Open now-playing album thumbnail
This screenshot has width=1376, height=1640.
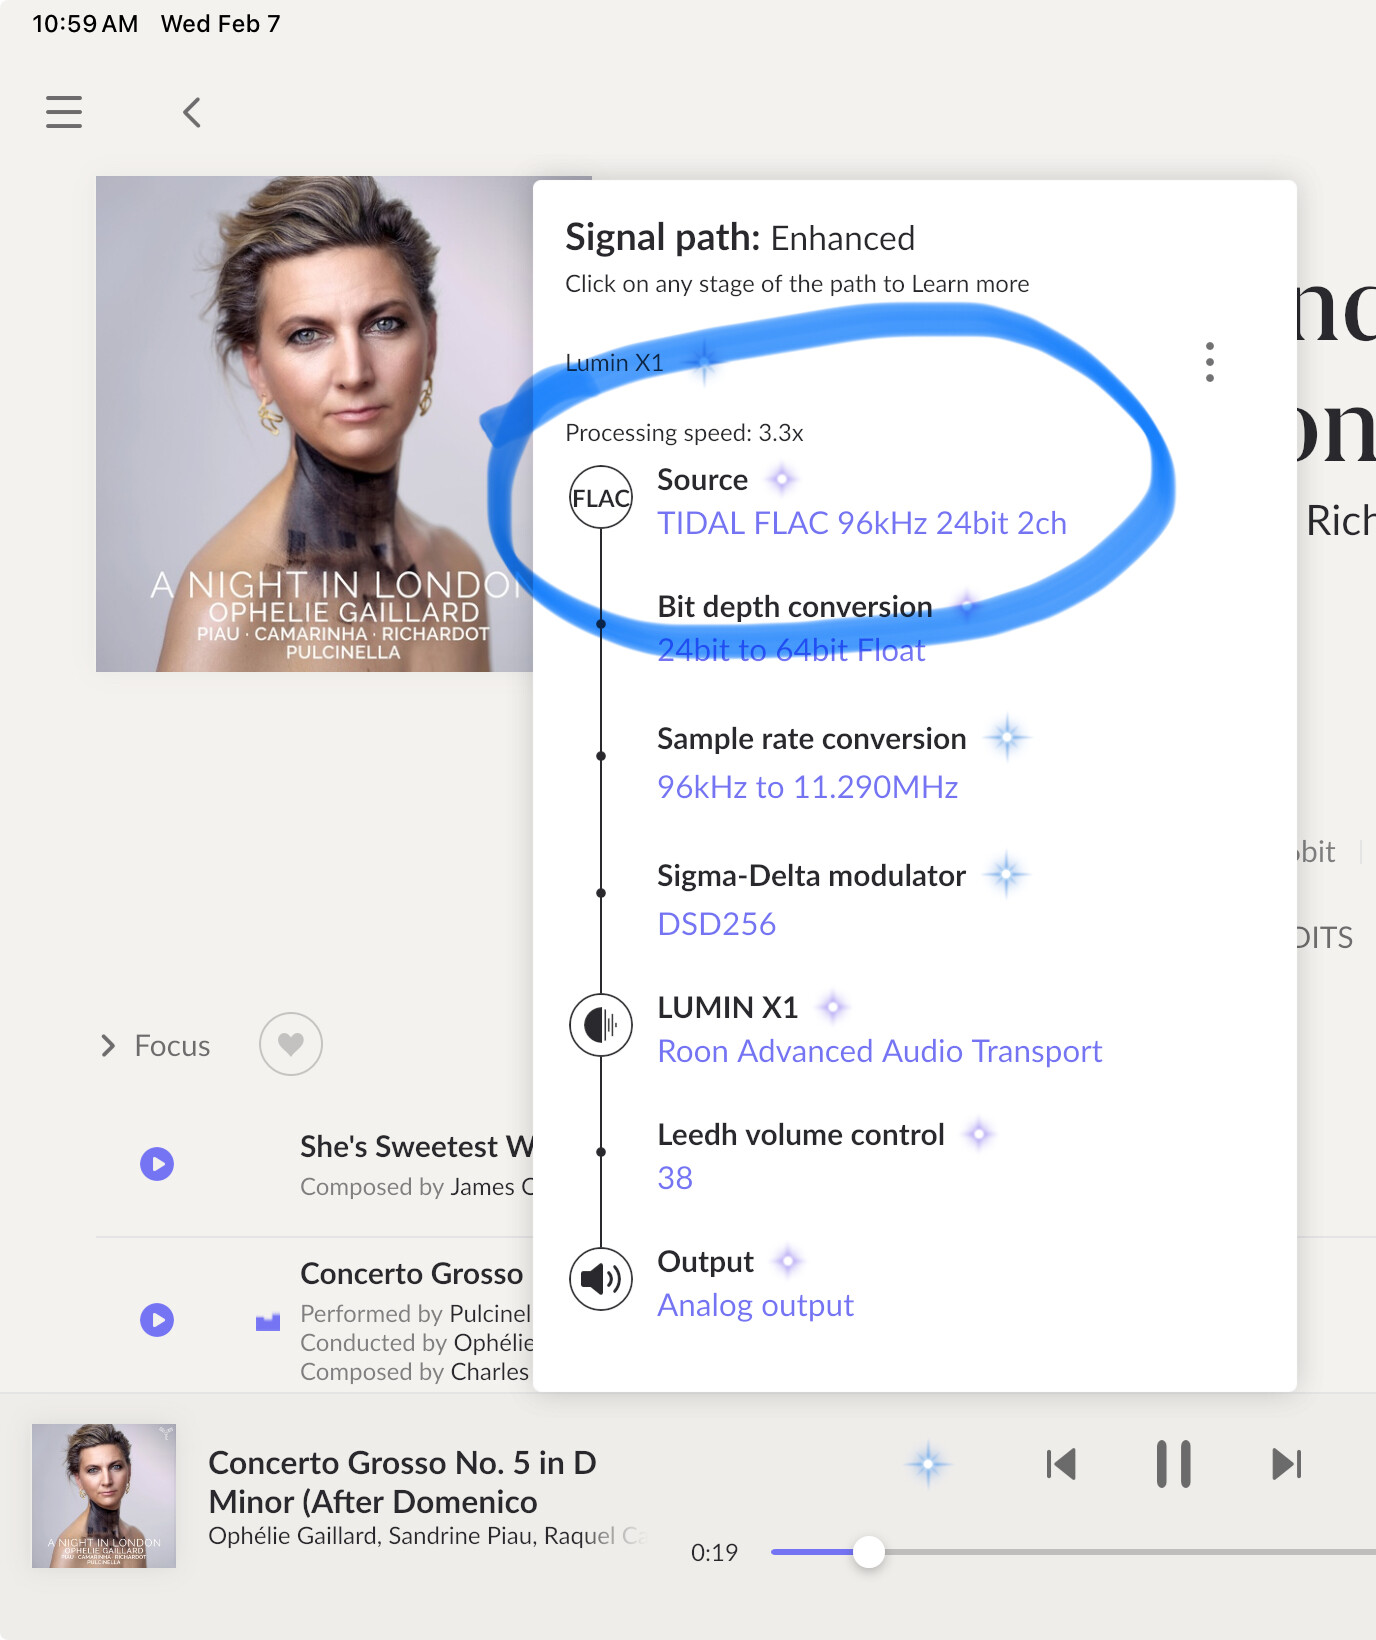[104, 1496]
